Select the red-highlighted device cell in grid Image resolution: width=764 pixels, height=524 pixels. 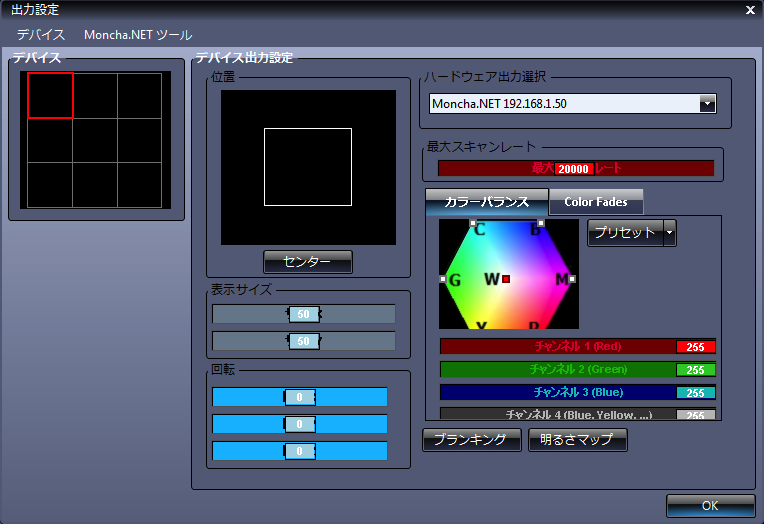(x=50, y=95)
